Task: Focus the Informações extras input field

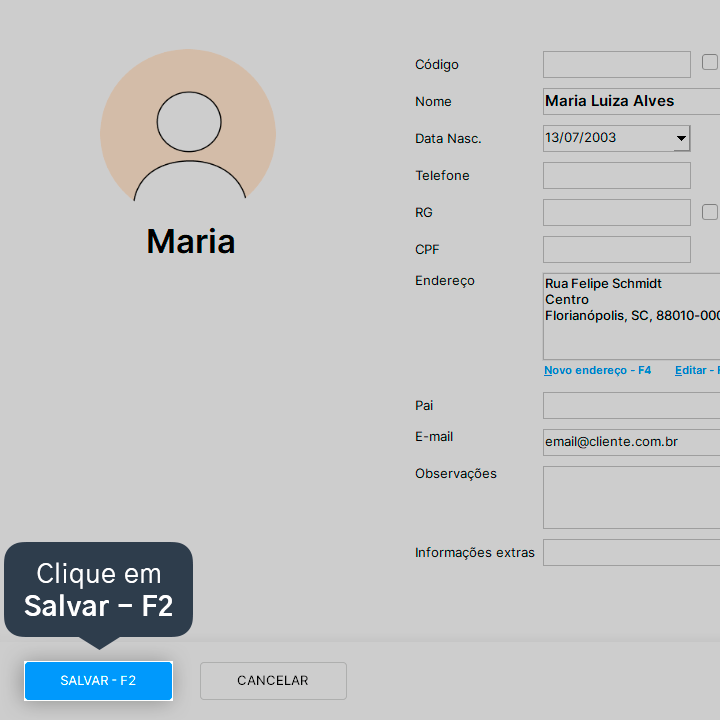Action: [631, 552]
